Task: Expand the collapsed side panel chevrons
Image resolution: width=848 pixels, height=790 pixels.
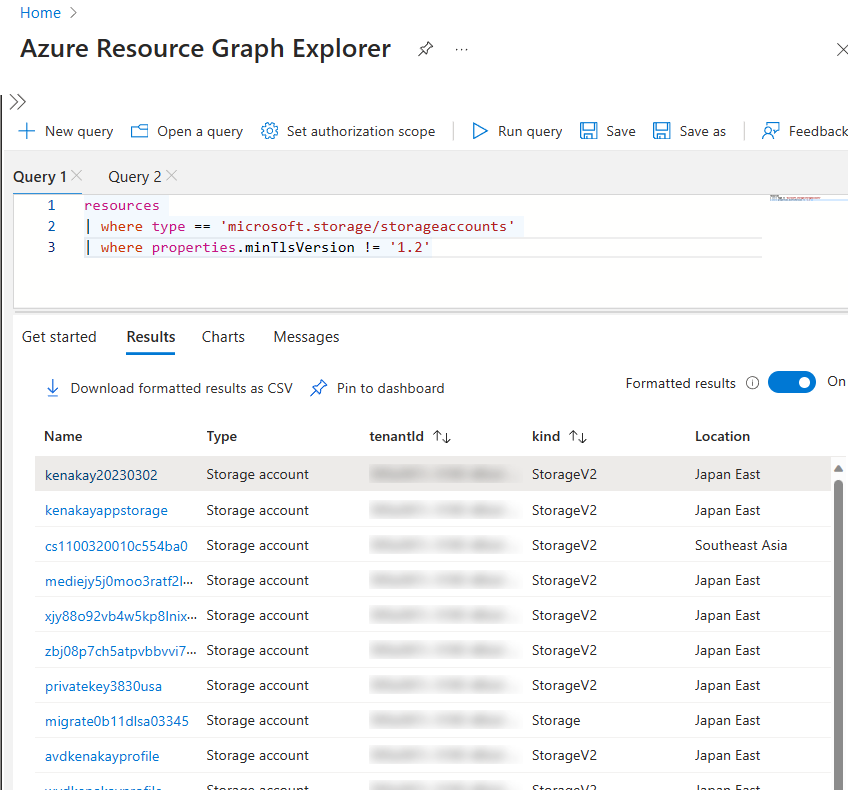Action: 18,102
